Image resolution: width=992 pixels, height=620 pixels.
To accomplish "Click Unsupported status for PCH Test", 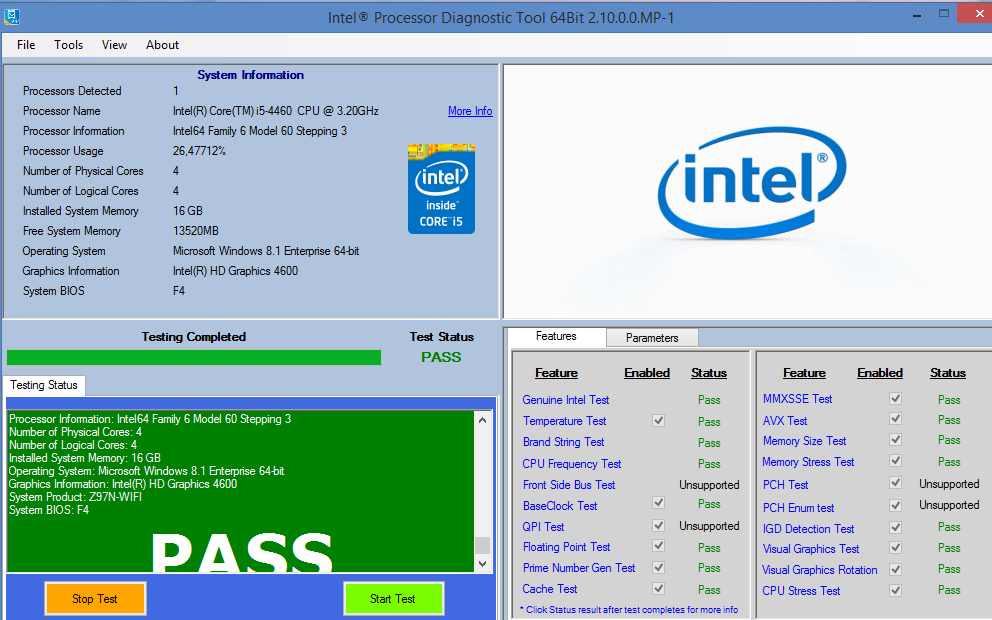I will tap(949, 483).
